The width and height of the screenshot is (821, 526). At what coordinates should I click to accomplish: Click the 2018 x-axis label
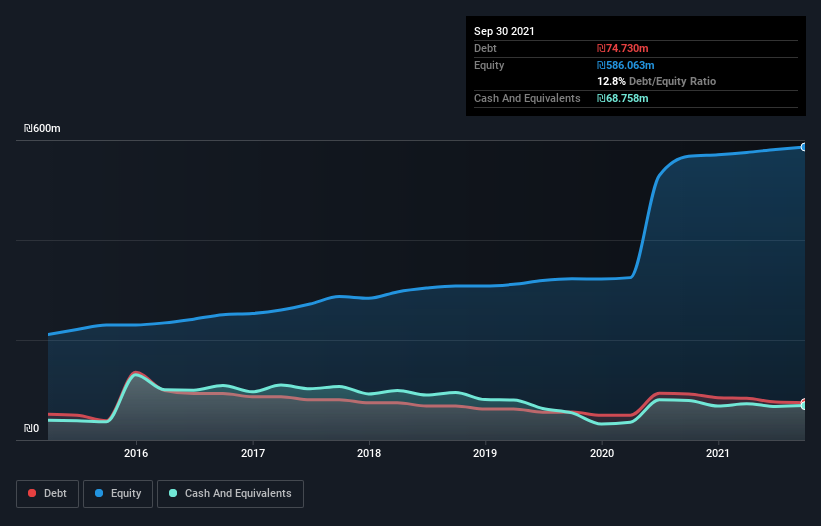(x=369, y=453)
